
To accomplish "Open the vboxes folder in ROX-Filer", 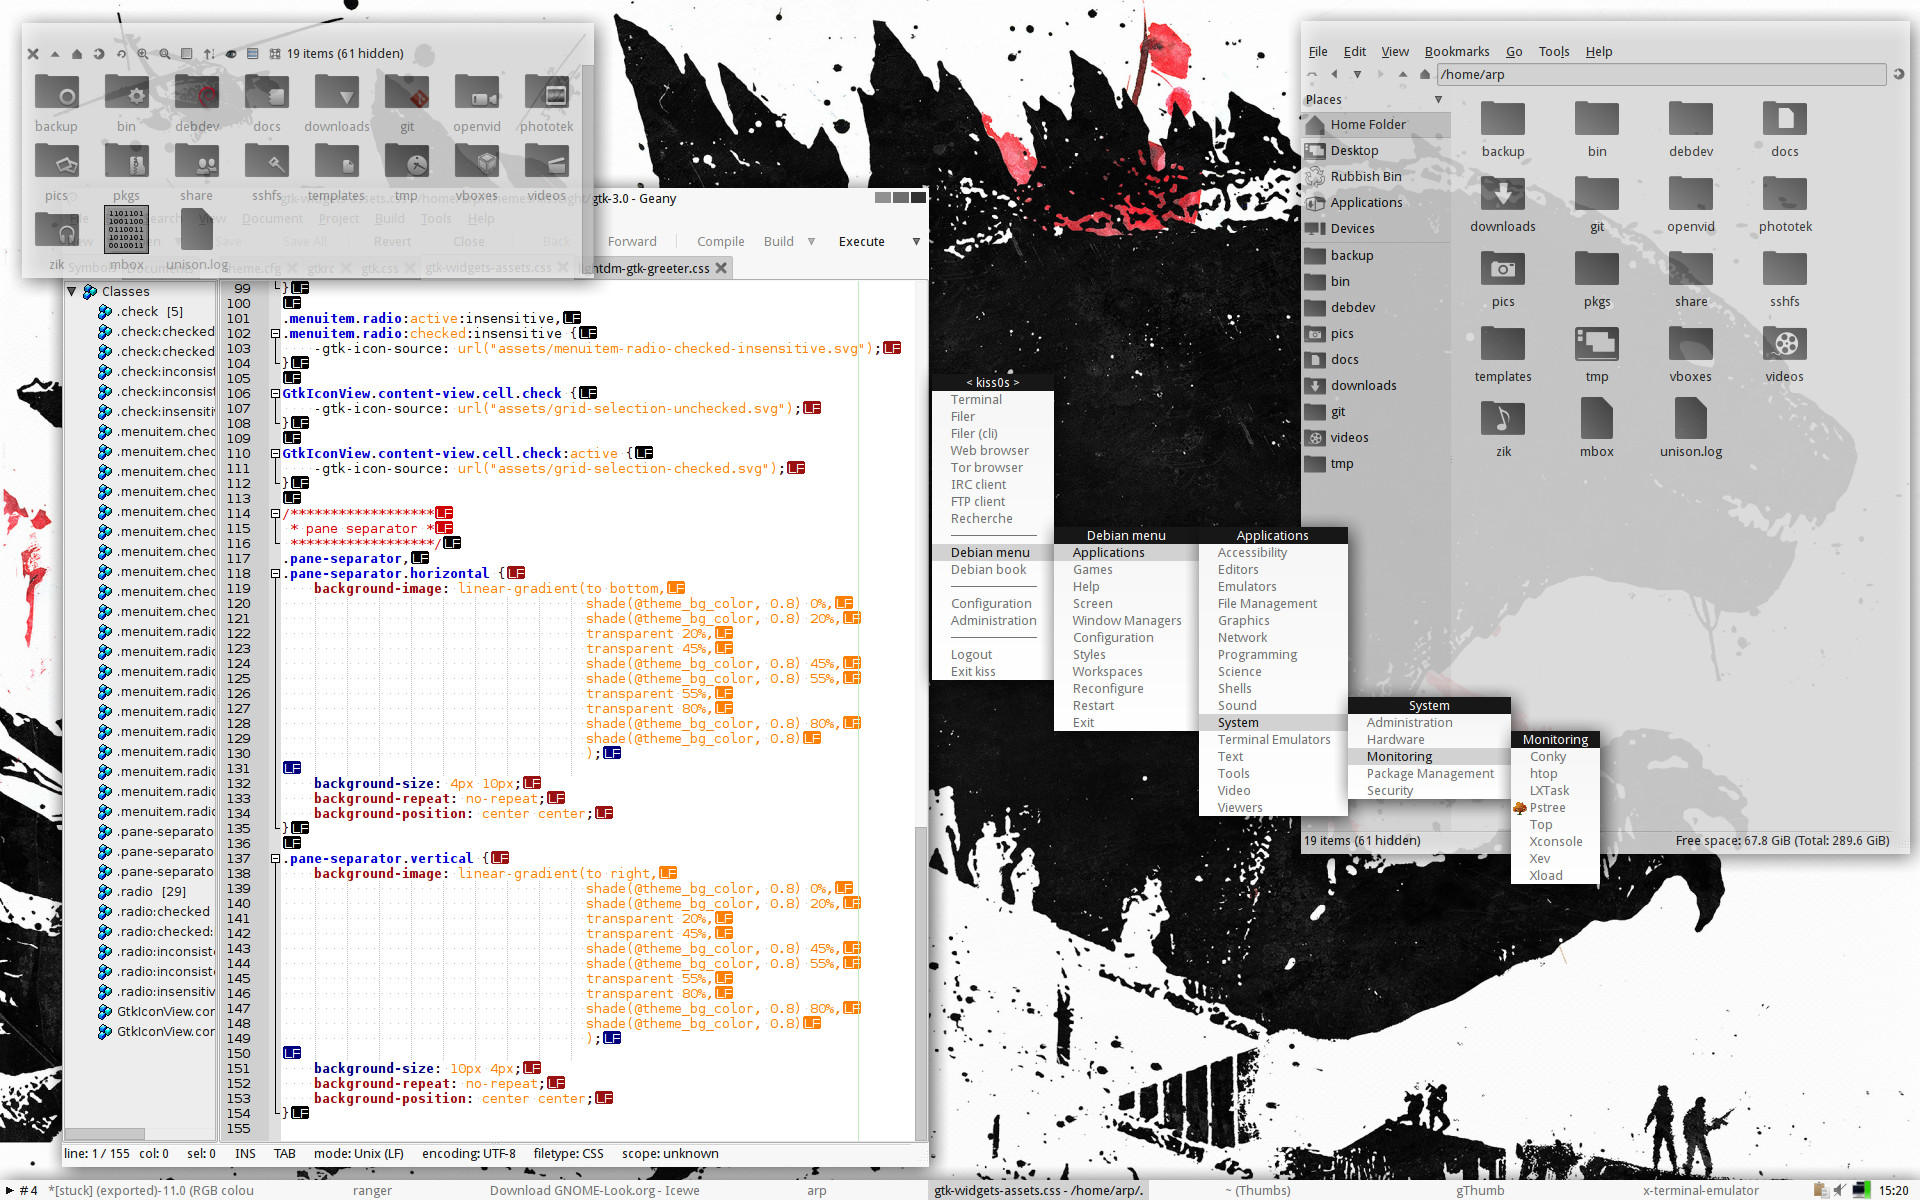I will coord(477,171).
